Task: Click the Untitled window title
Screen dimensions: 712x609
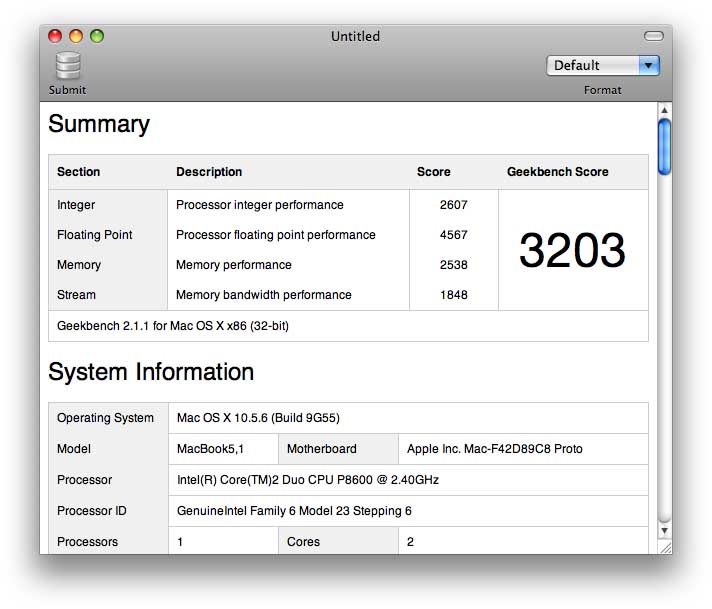Action: (356, 36)
